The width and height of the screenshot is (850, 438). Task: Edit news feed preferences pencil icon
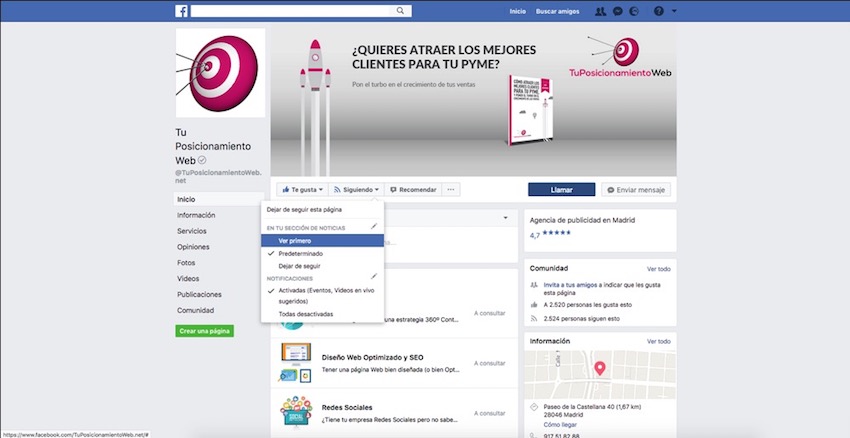point(375,226)
